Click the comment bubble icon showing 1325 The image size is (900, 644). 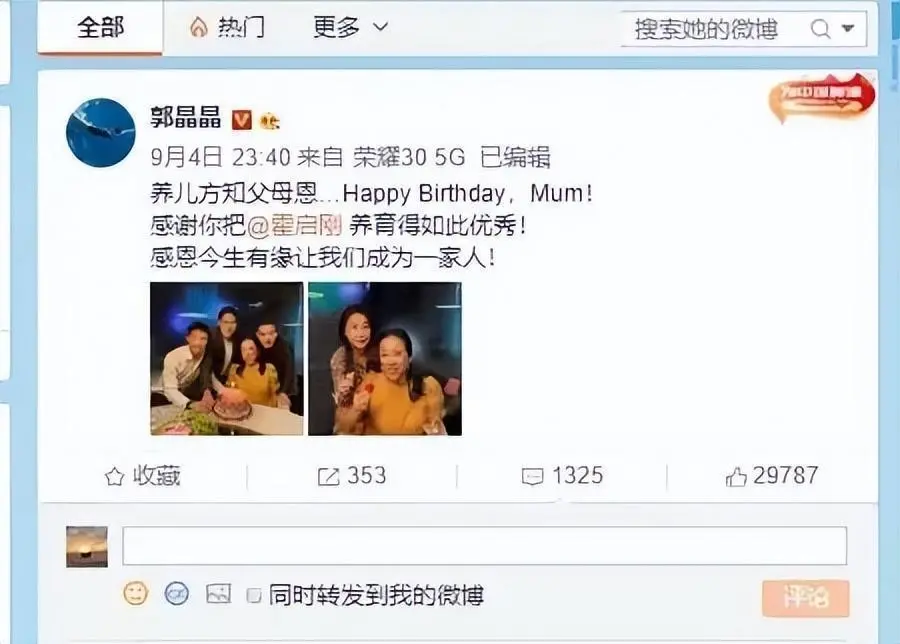click(x=533, y=476)
